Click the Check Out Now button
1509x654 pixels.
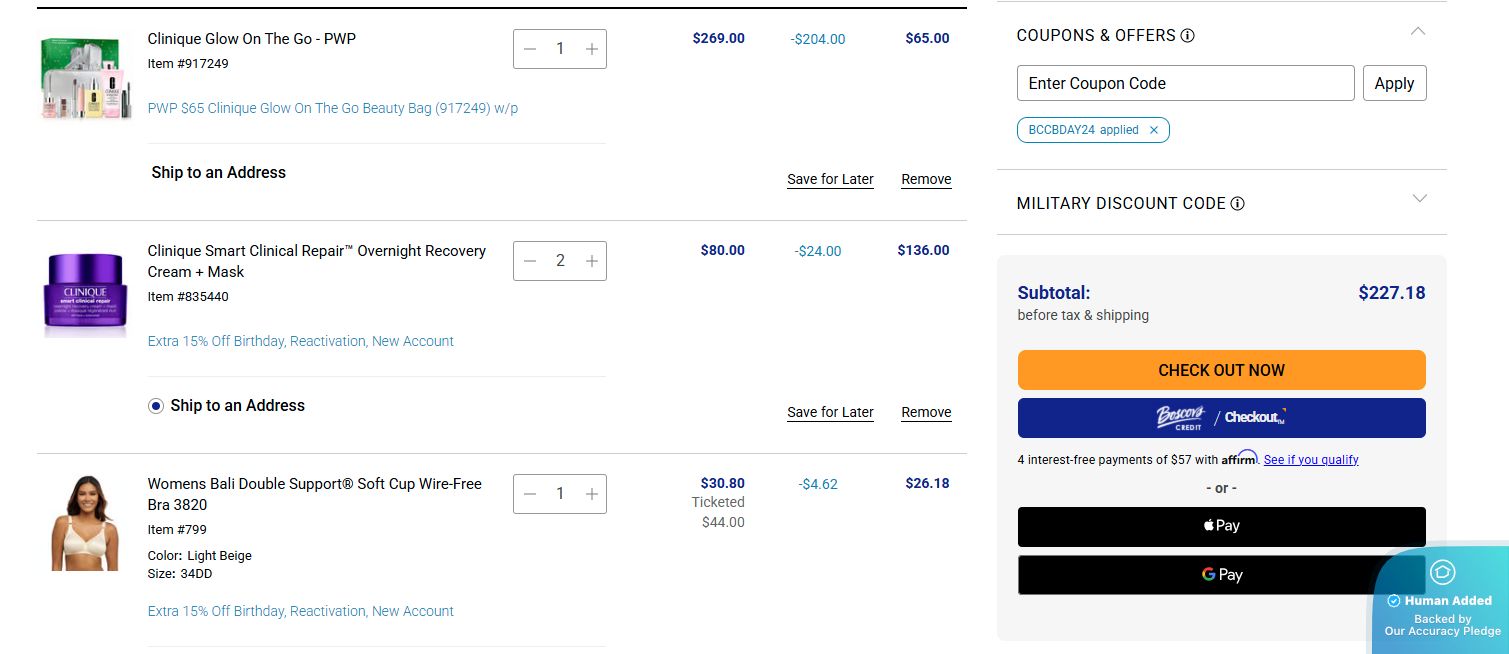(1221, 370)
